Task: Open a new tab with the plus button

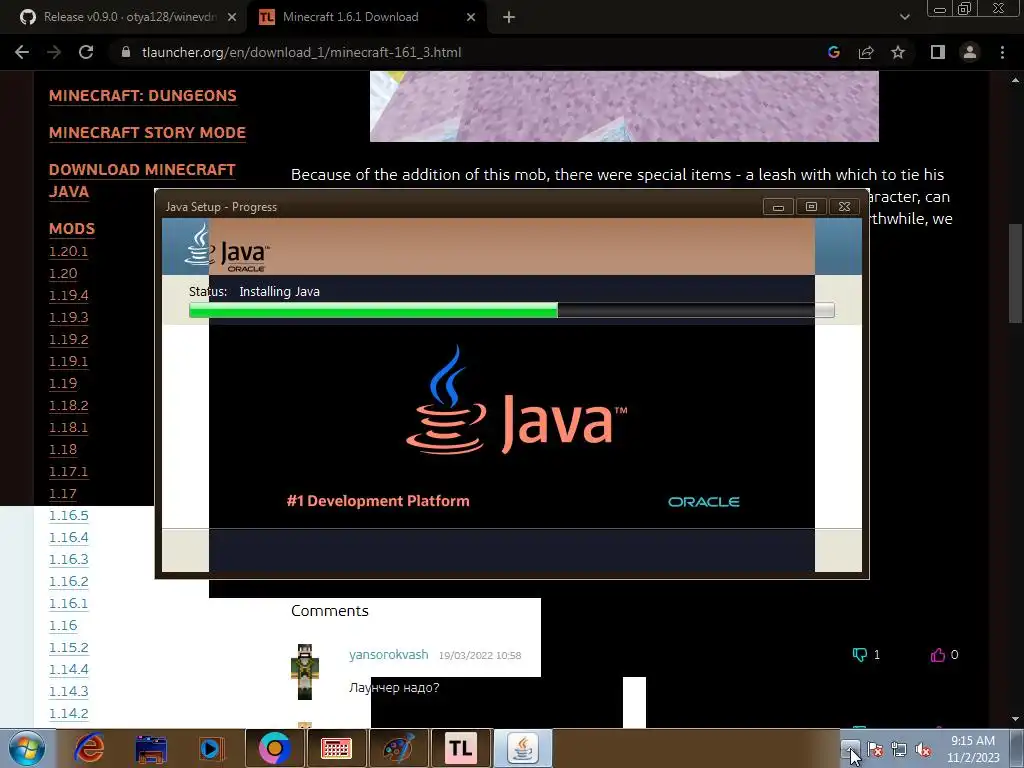Action: coord(509,17)
